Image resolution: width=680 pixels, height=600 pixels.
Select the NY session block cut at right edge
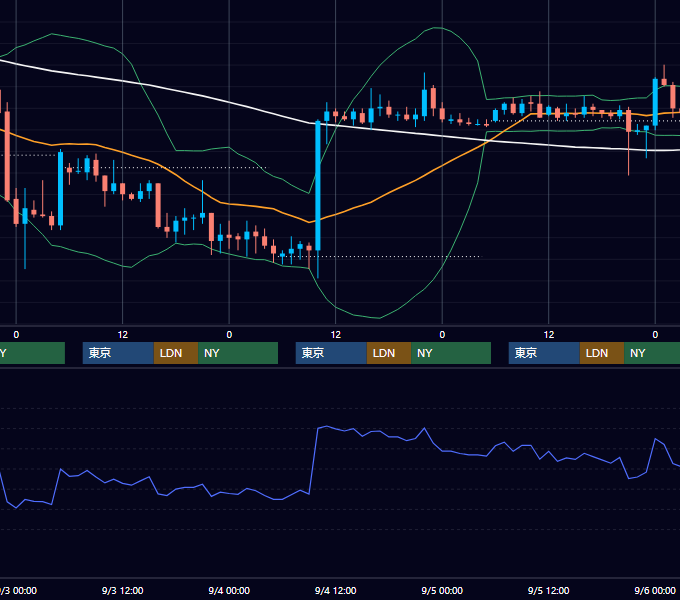(x=652, y=353)
